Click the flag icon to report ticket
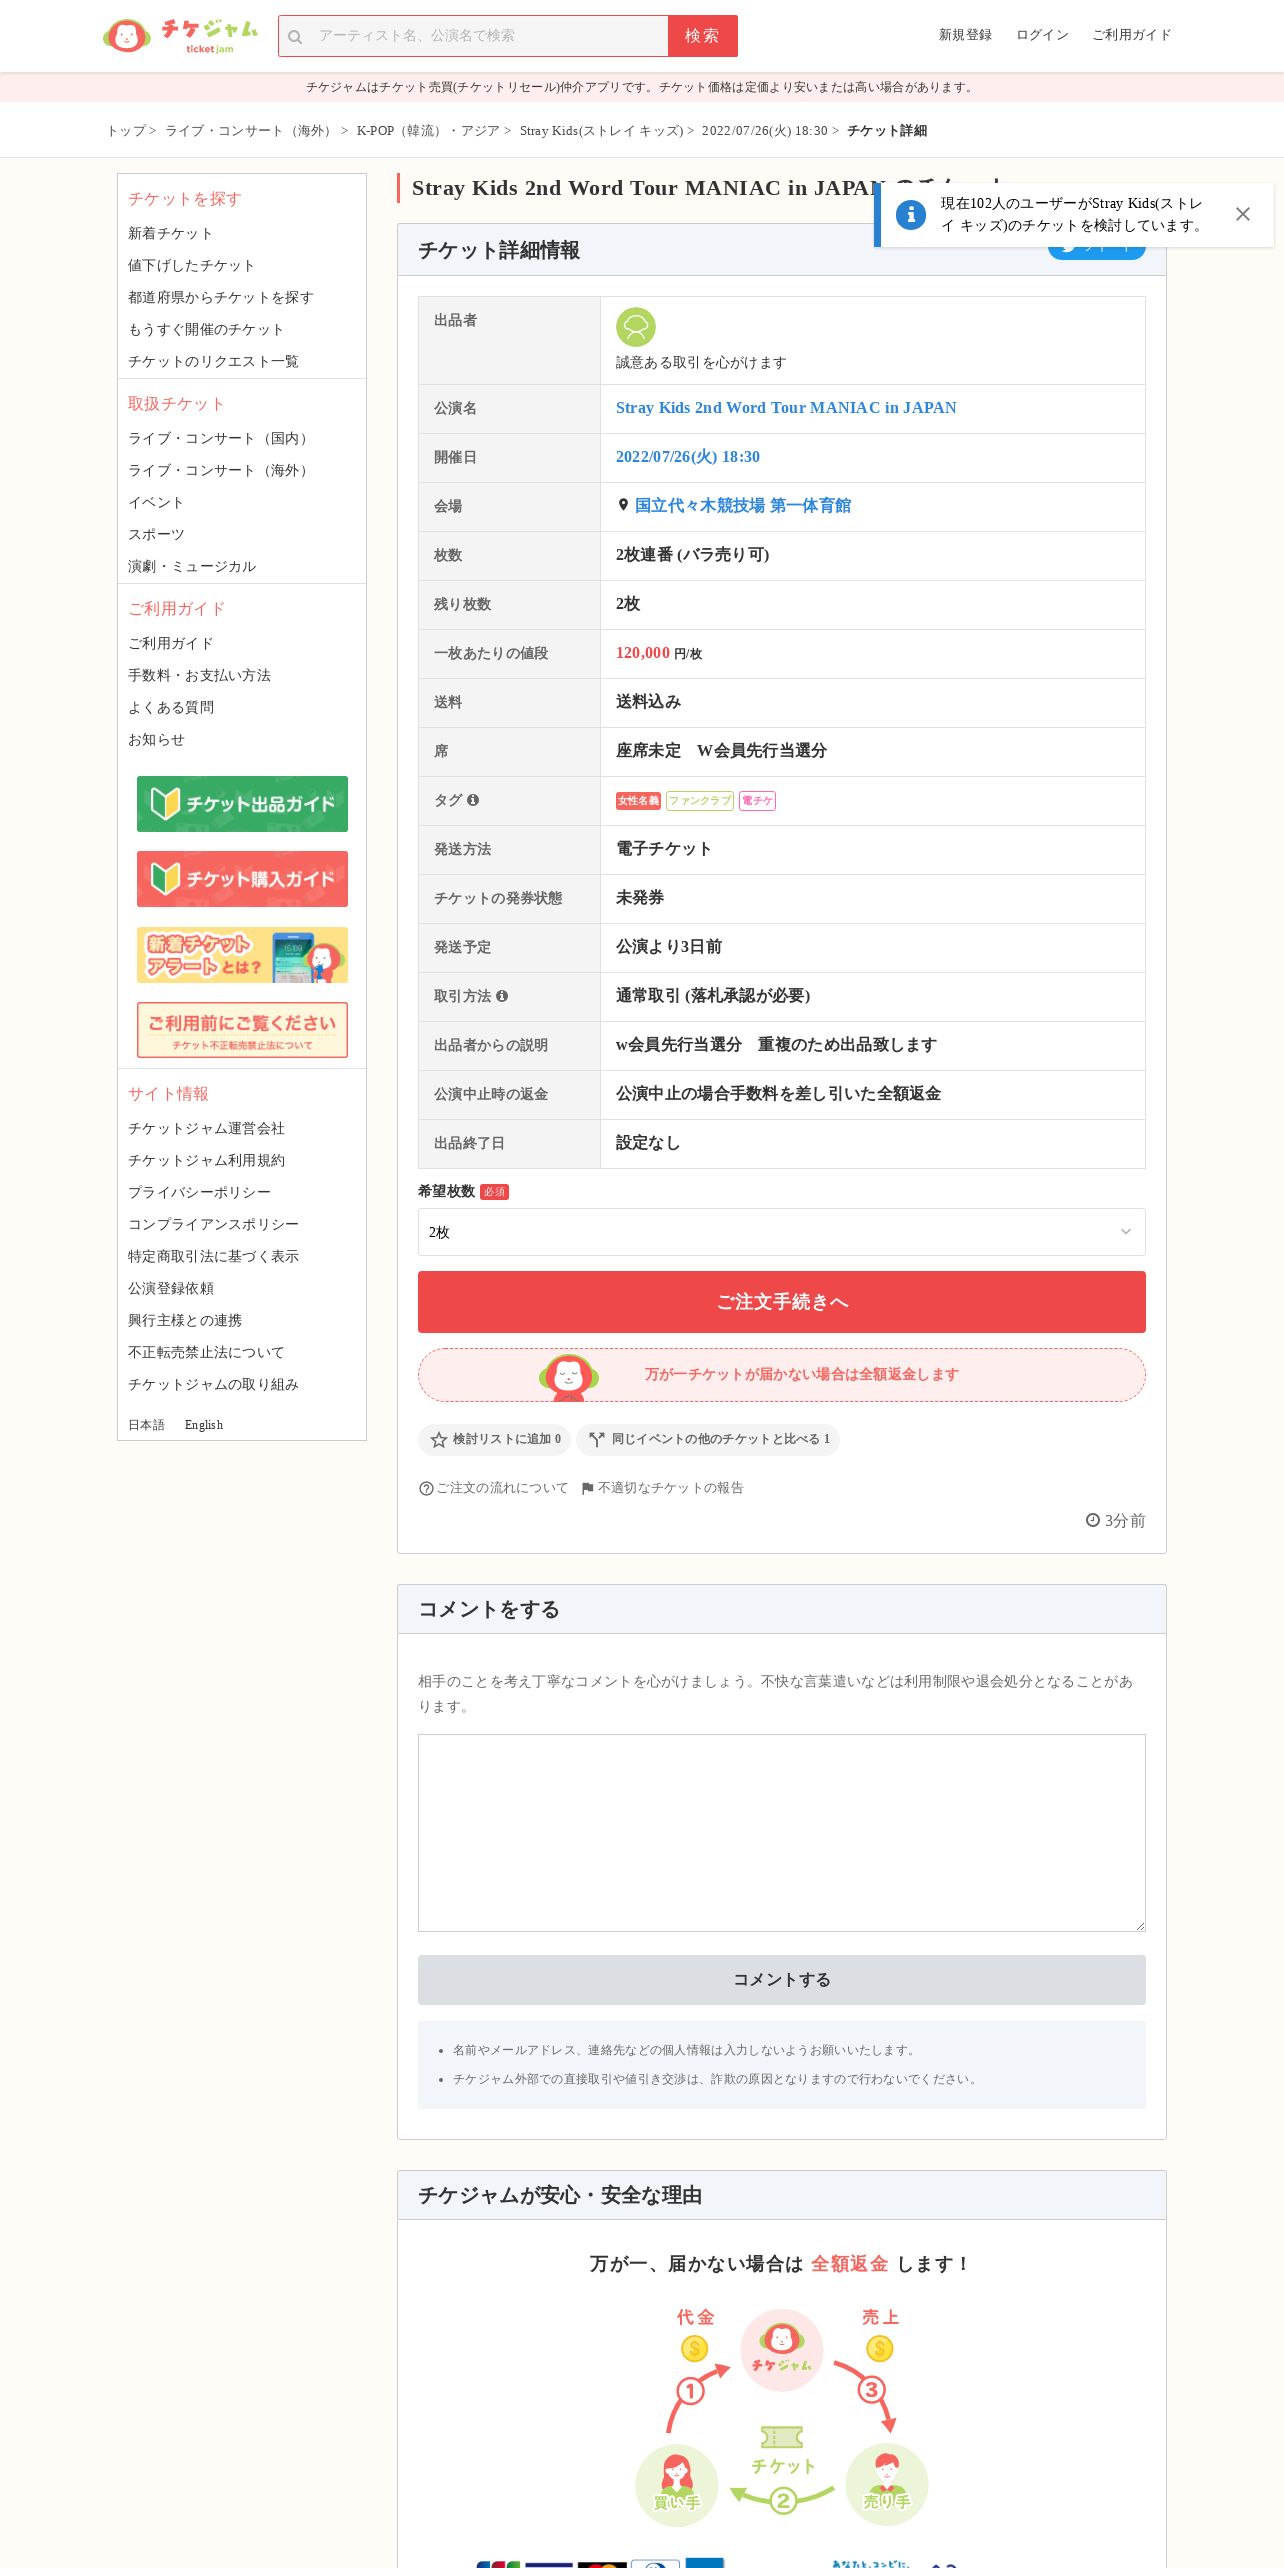1284x2568 pixels. 588,1489
